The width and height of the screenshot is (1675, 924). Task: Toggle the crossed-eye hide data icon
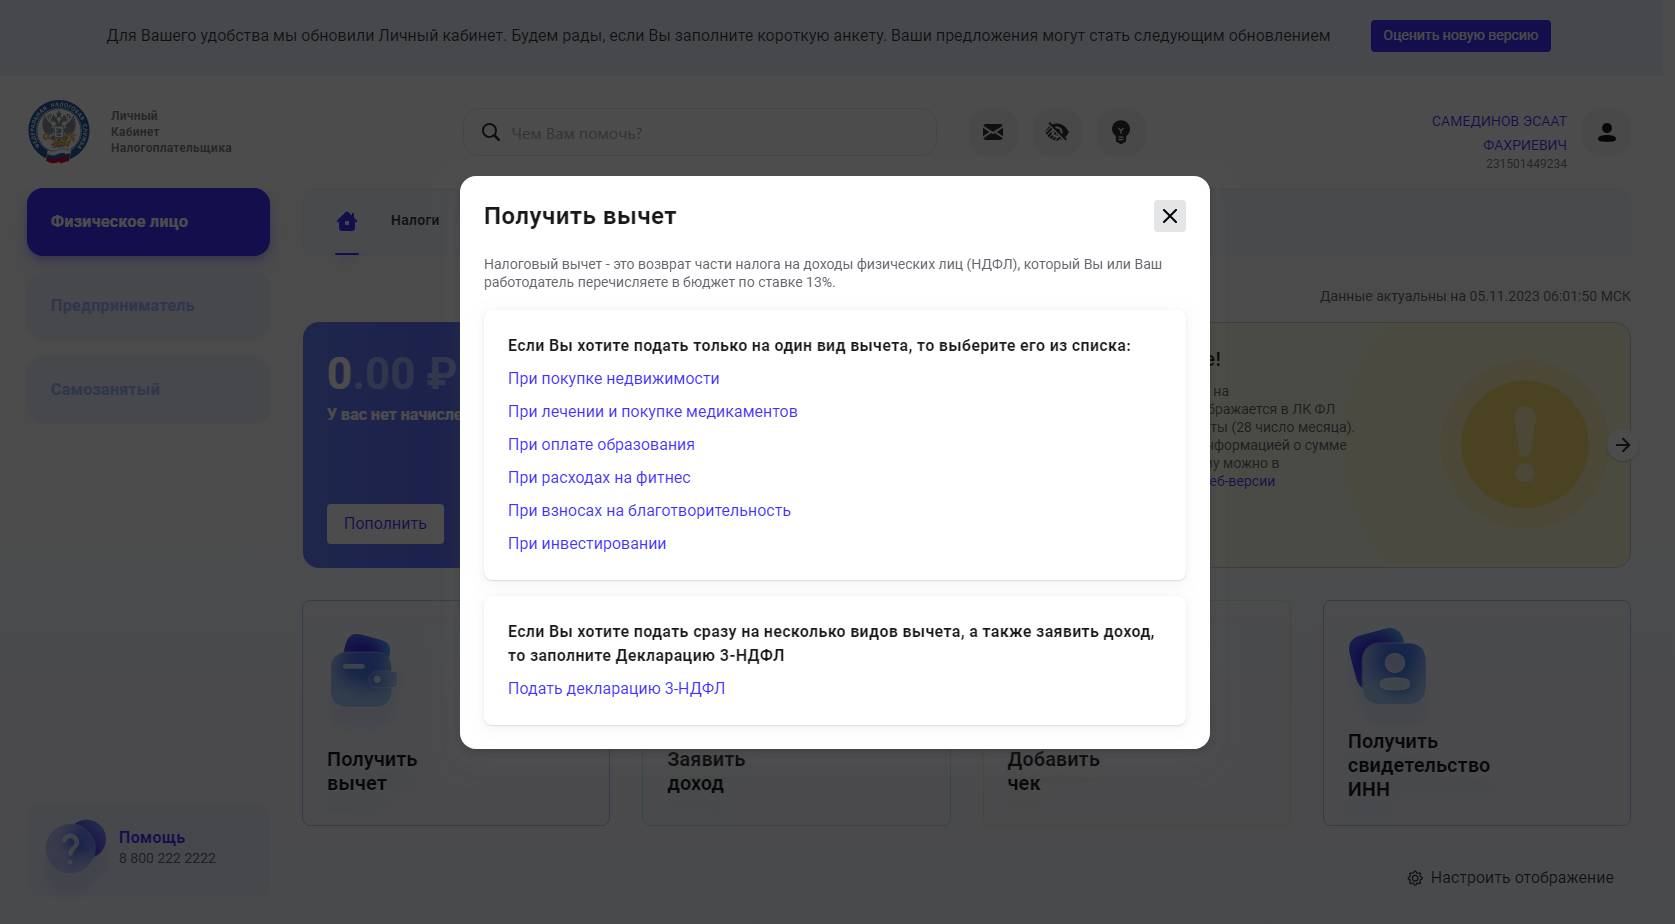(1057, 132)
